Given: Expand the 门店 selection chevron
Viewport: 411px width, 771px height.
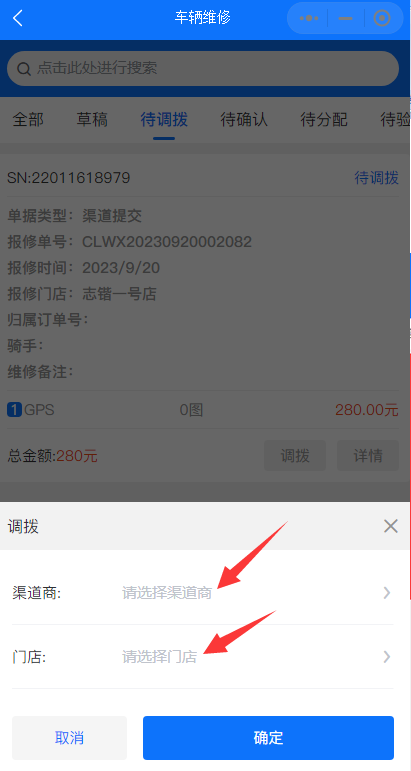Looking at the screenshot, I should 387,656.
